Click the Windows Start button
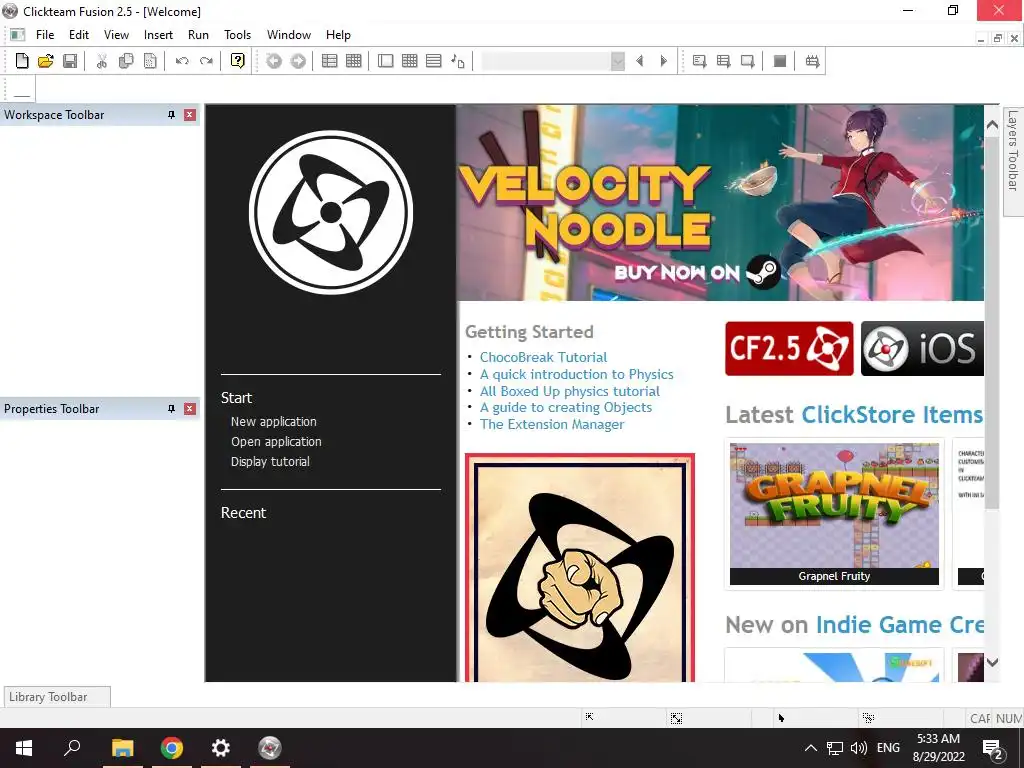The width and height of the screenshot is (1024, 768). tap(24, 748)
